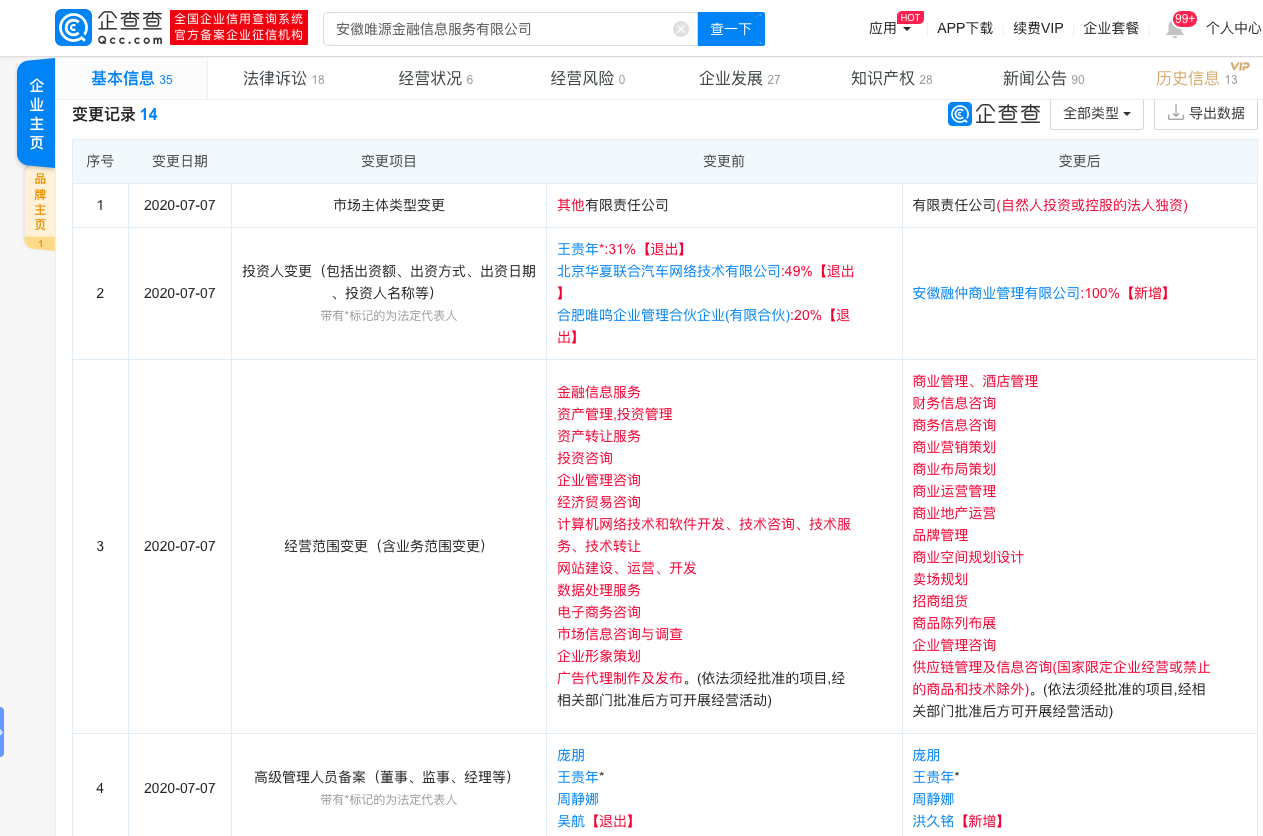Viewport: 1263px width, 836px height.
Task: Switch to 经营风险 tab
Action: coord(587,78)
